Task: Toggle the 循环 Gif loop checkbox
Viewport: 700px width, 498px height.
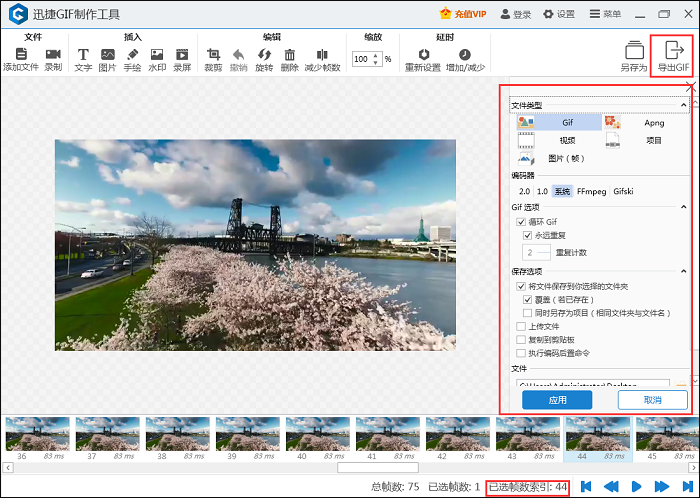Action: click(x=521, y=221)
